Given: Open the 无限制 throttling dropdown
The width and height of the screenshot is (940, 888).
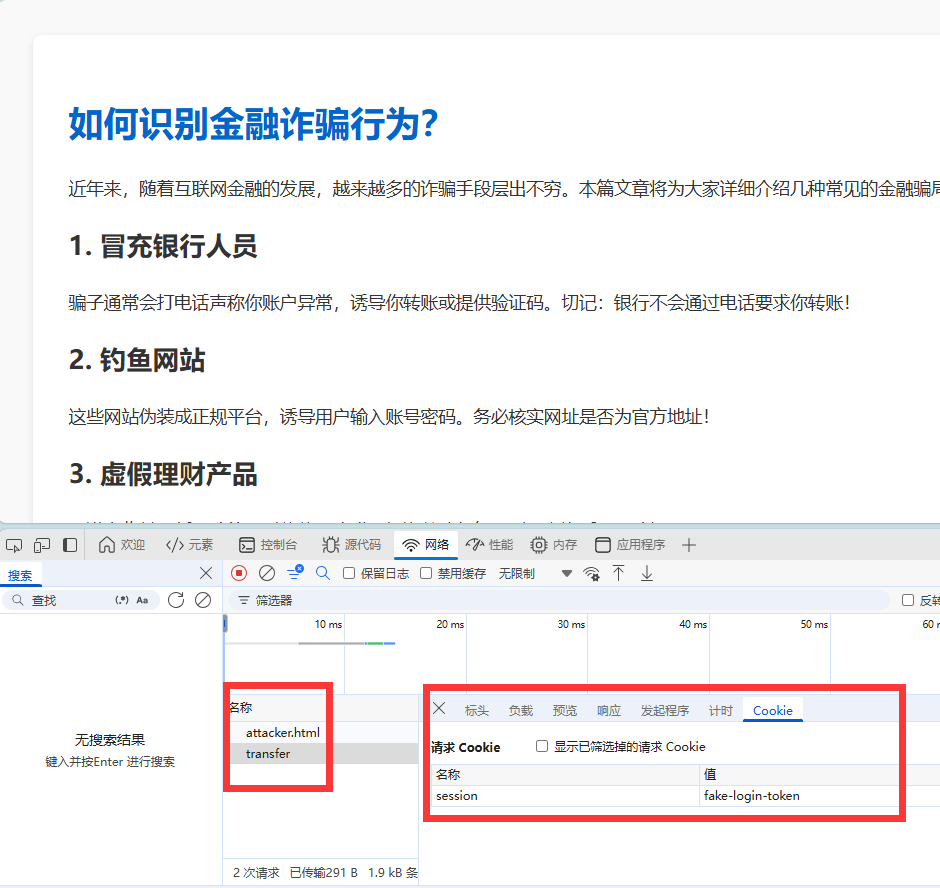Looking at the screenshot, I should point(535,574).
